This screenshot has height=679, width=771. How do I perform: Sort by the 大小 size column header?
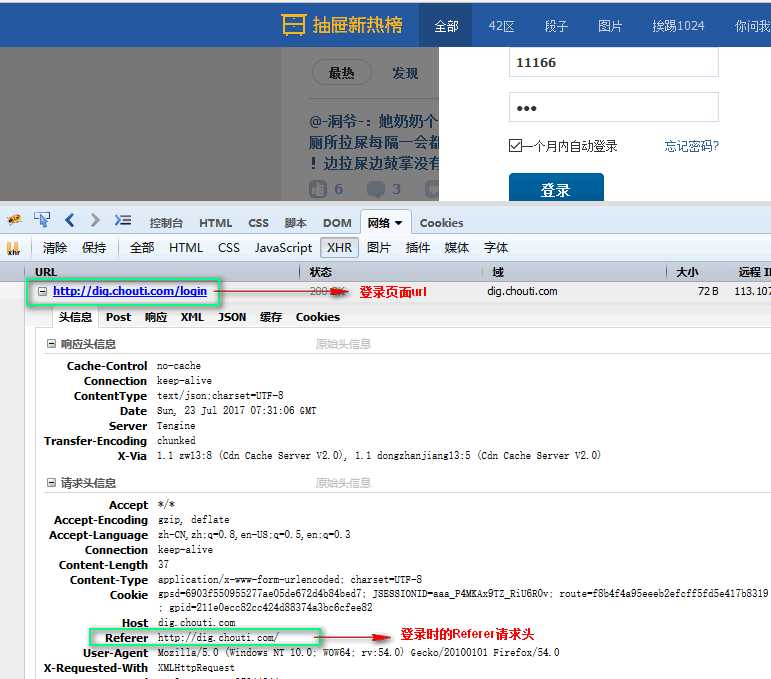(687, 272)
